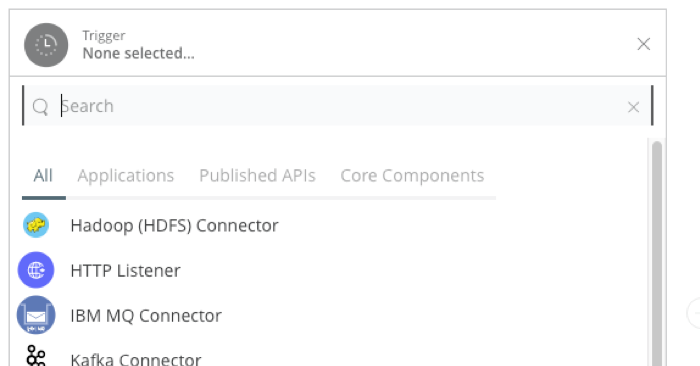700x366 pixels.
Task: Pick IBM MQ Connector from list
Action: tap(146, 316)
